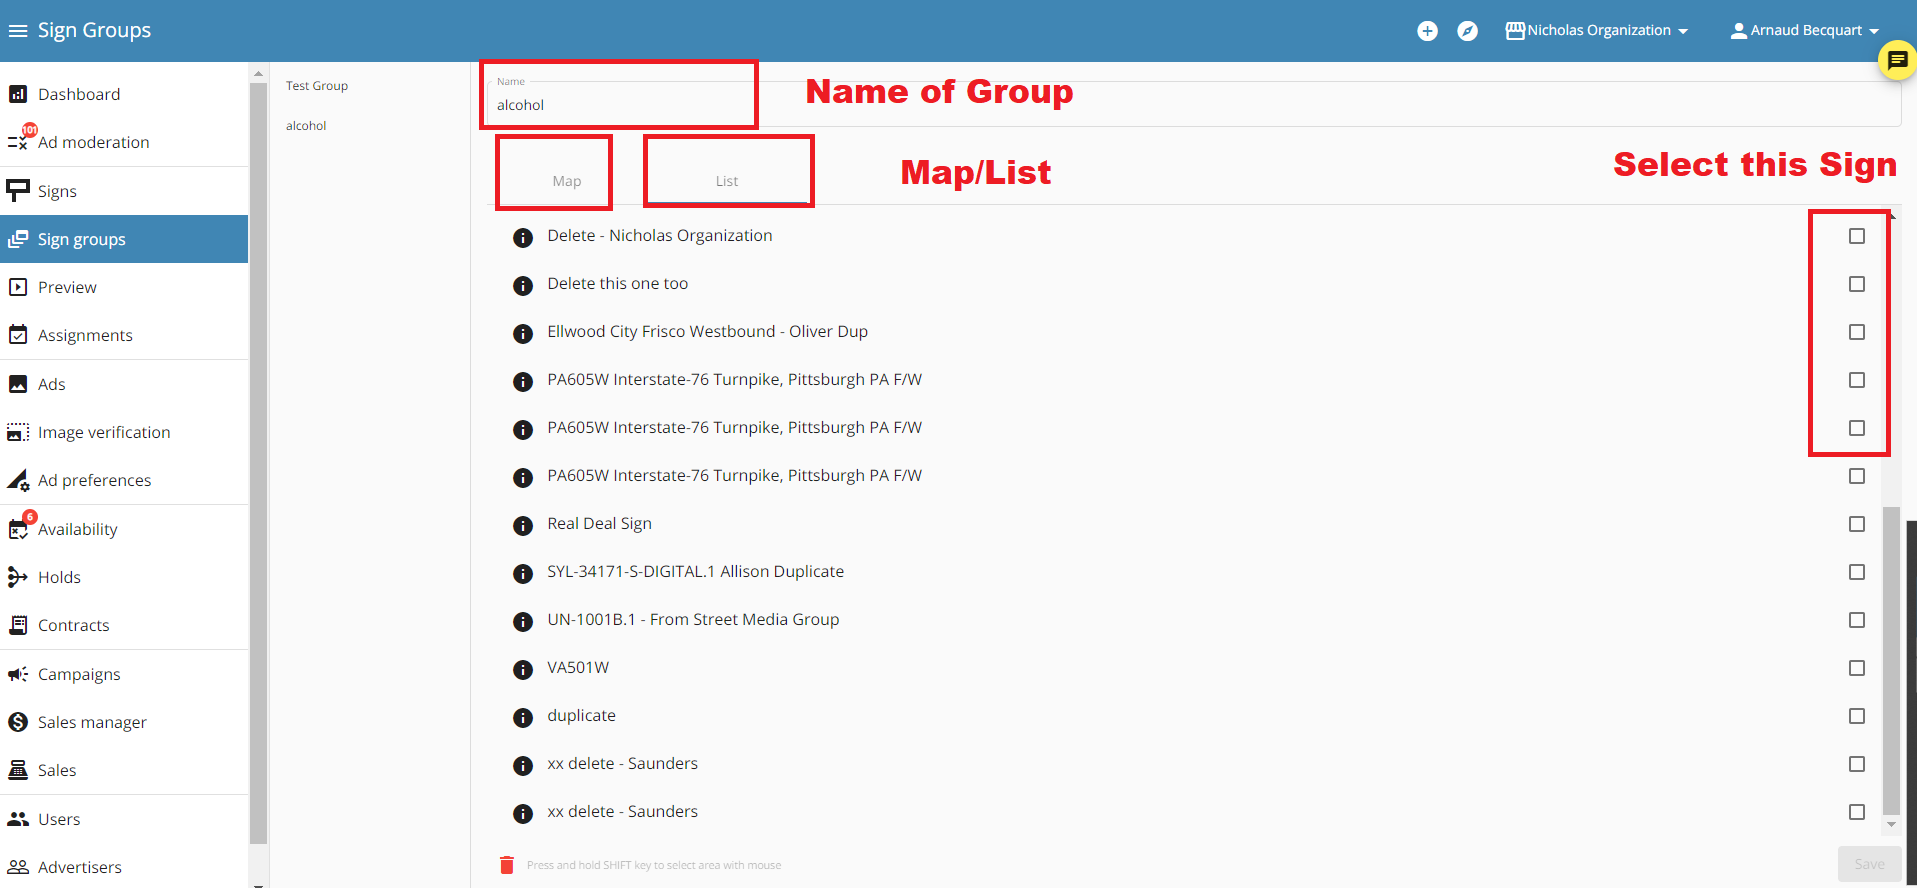
Task: Open Contracts in sidebar
Action: pyautogui.click(x=124, y=625)
